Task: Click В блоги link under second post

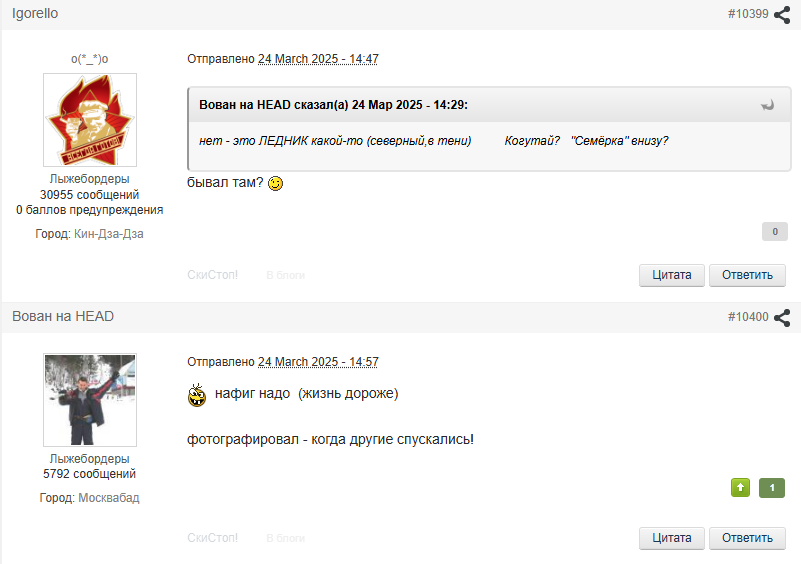Action: pyautogui.click(x=286, y=538)
